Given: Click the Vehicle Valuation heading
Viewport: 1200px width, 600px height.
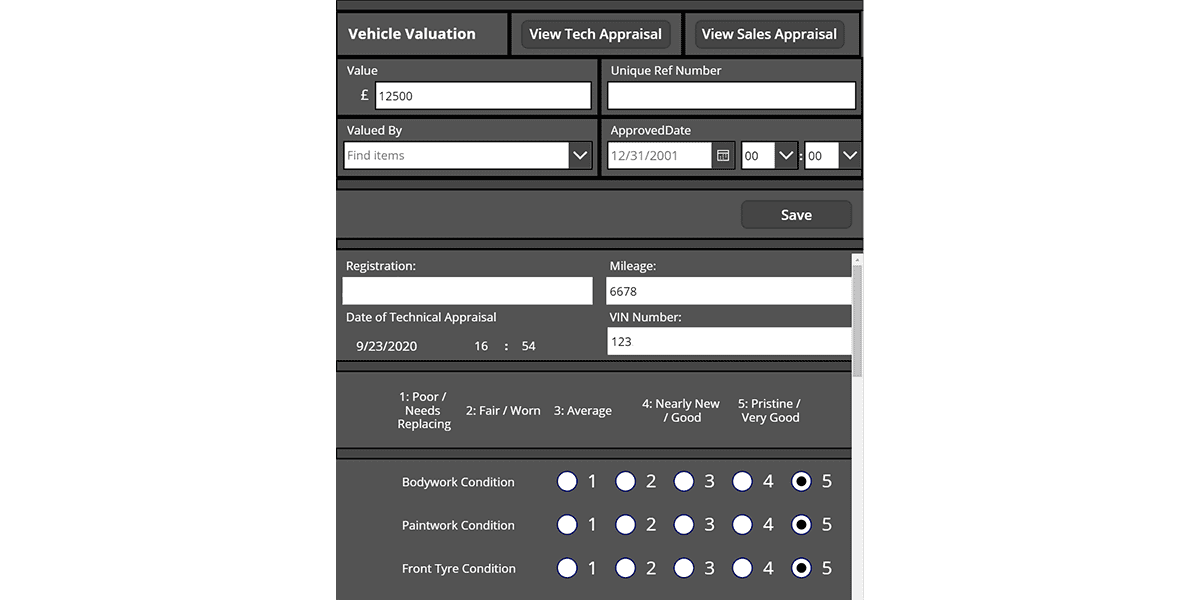Looking at the screenshot, I should tap(412, 34).
